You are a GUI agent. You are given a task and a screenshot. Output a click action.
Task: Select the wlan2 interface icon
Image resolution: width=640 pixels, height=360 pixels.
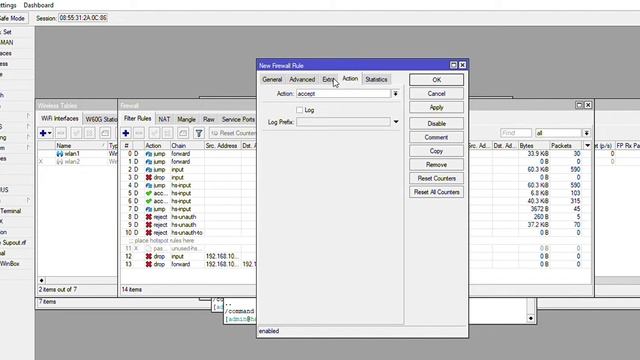(x=60, y=162)
